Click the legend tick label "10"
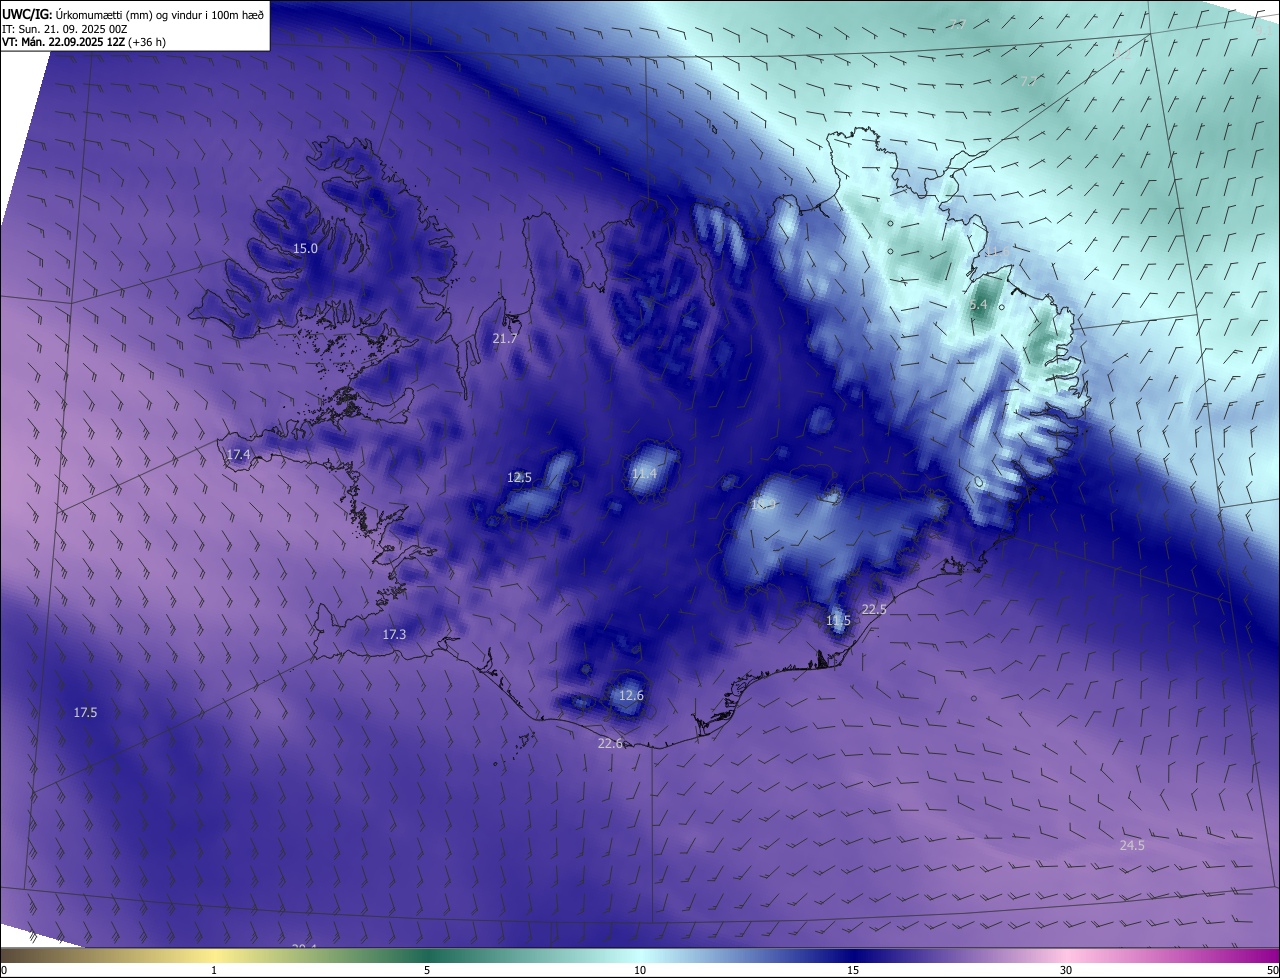Viewport: 1280px width, 978px height. click(x=640, y=970)
